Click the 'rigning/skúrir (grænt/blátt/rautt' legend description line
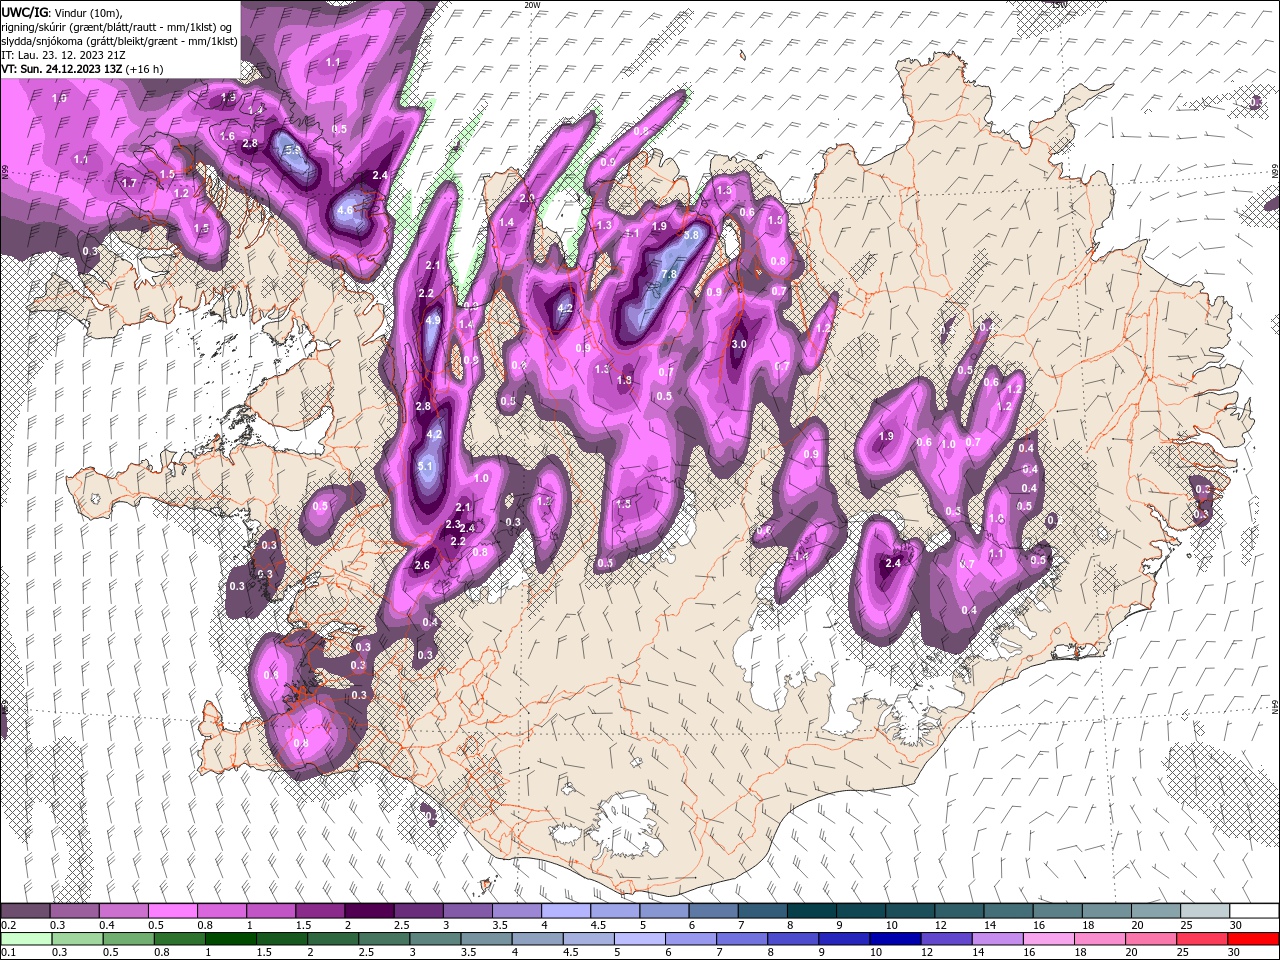Viewport: 1280px width, 960px height. pos(117,26)
